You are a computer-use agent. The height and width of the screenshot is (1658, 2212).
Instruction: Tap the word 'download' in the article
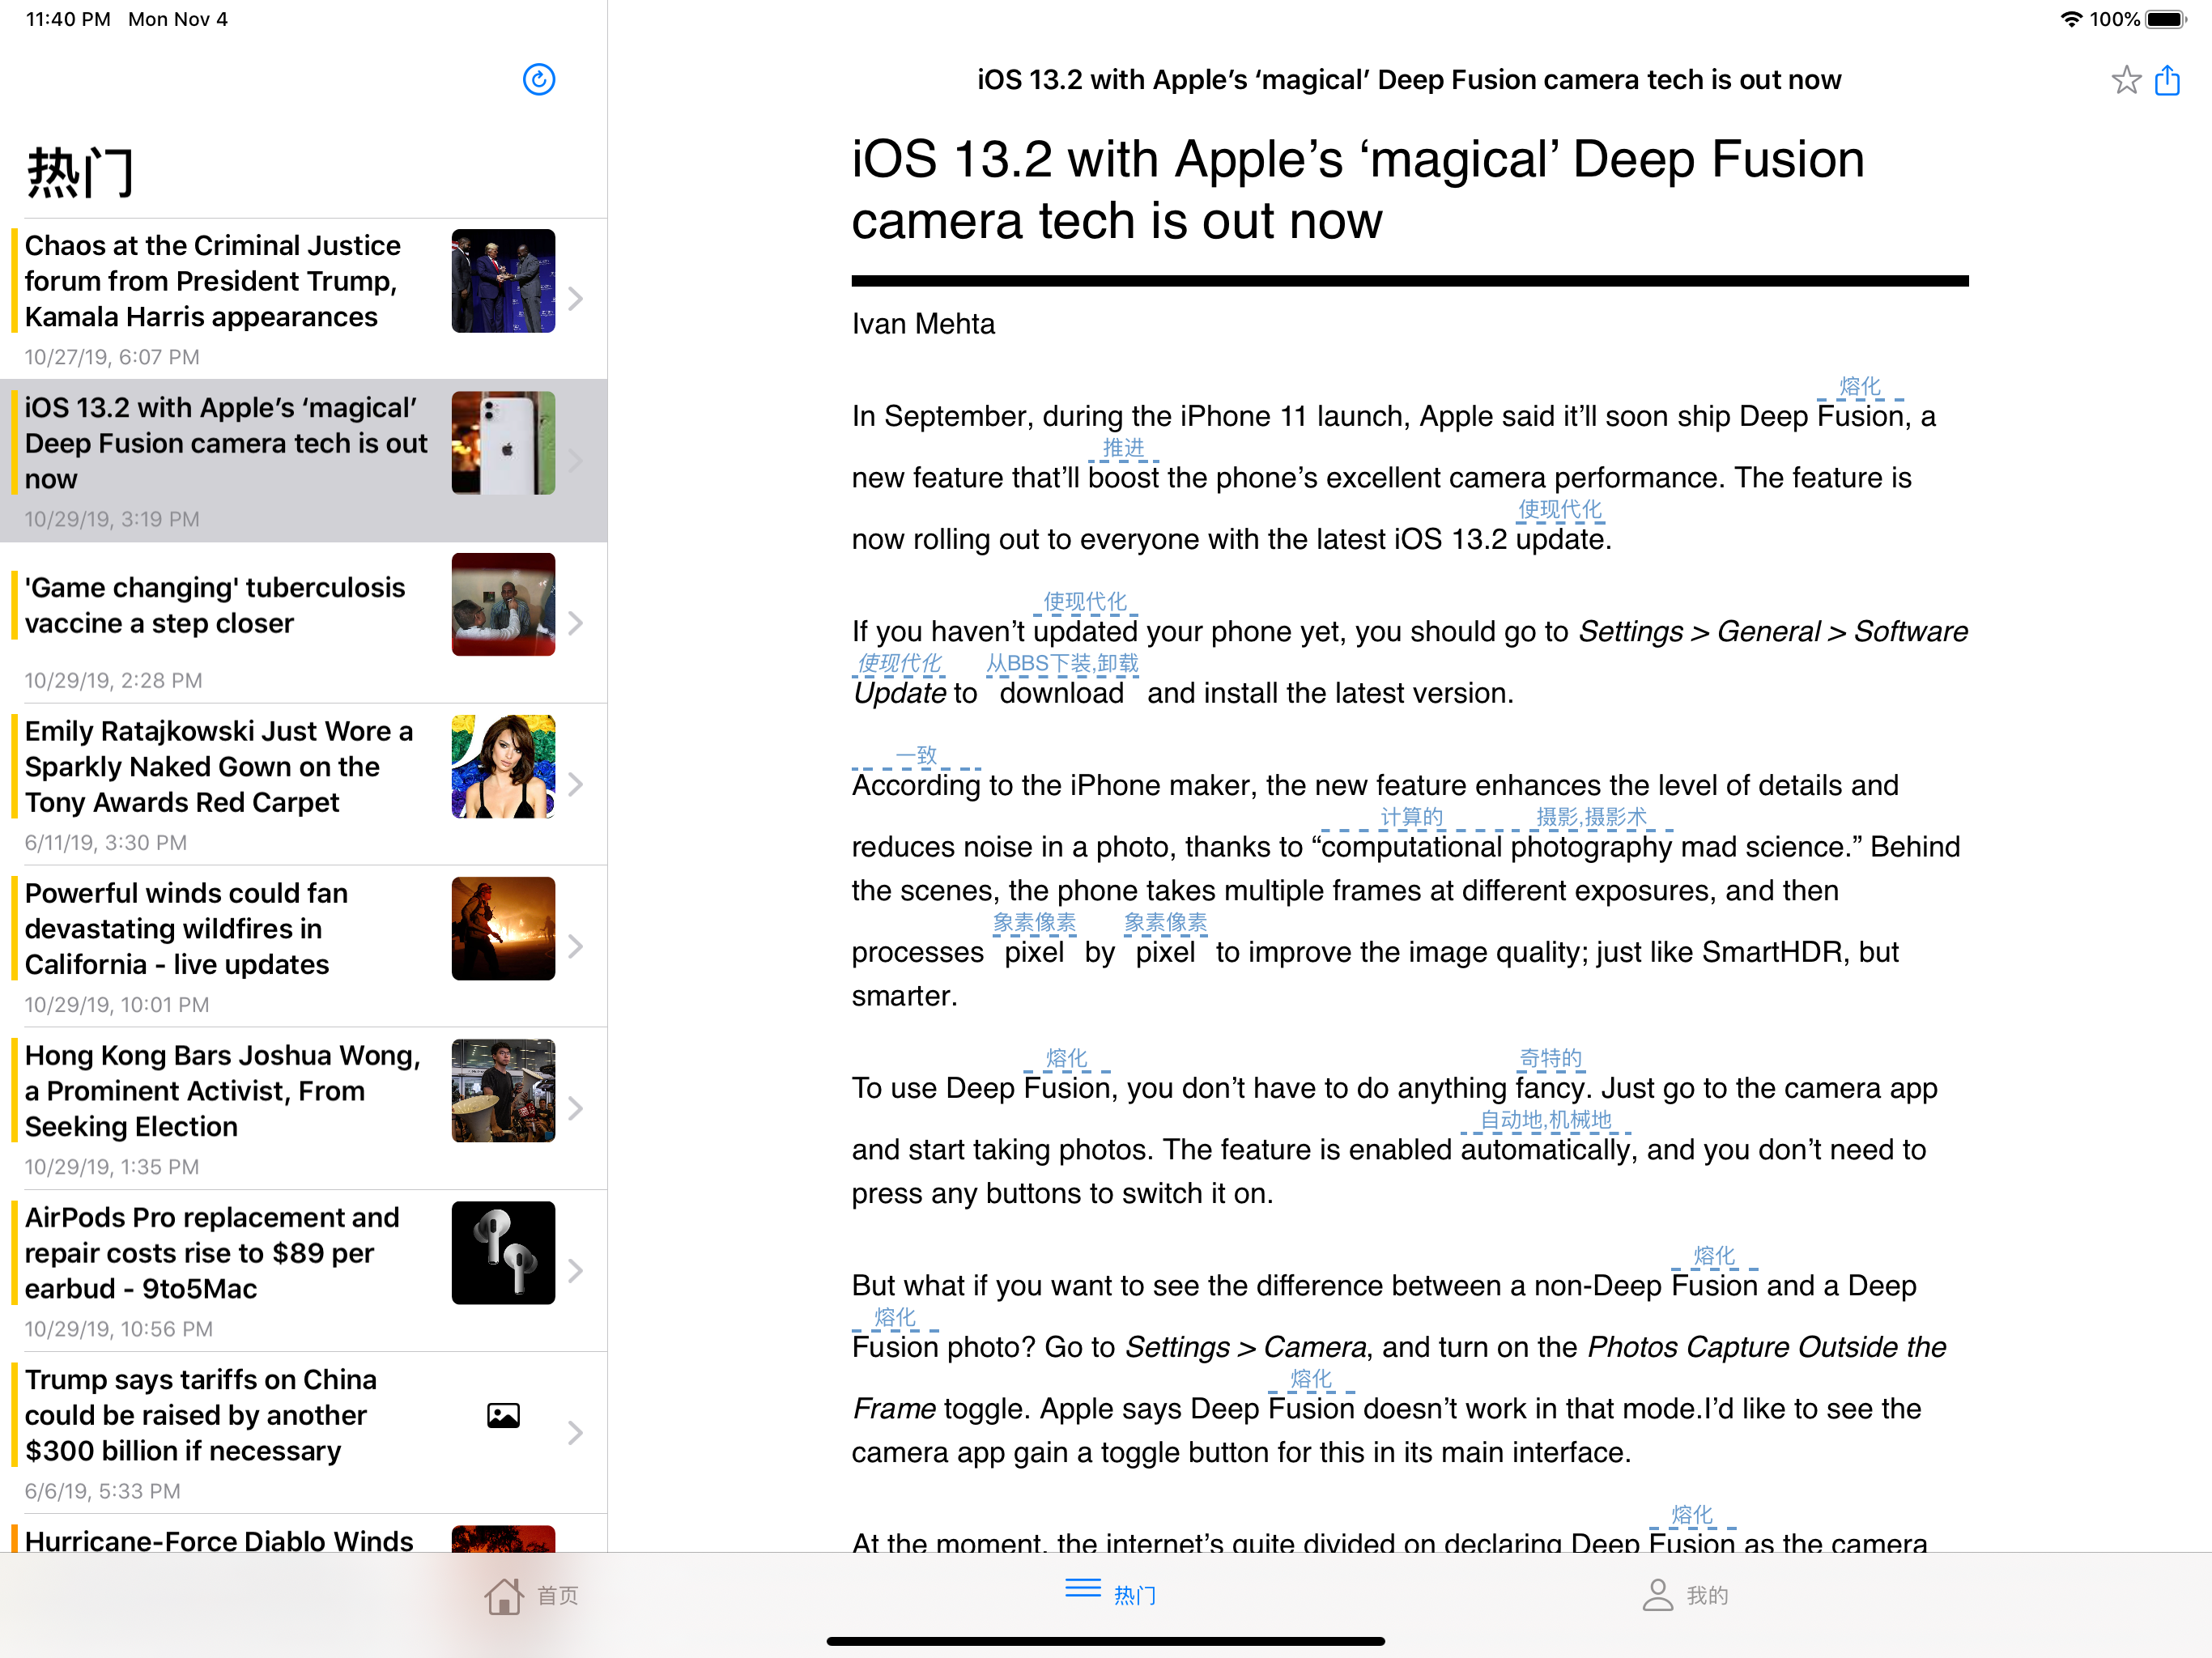pyautogui.click(x=1062, y=693)
